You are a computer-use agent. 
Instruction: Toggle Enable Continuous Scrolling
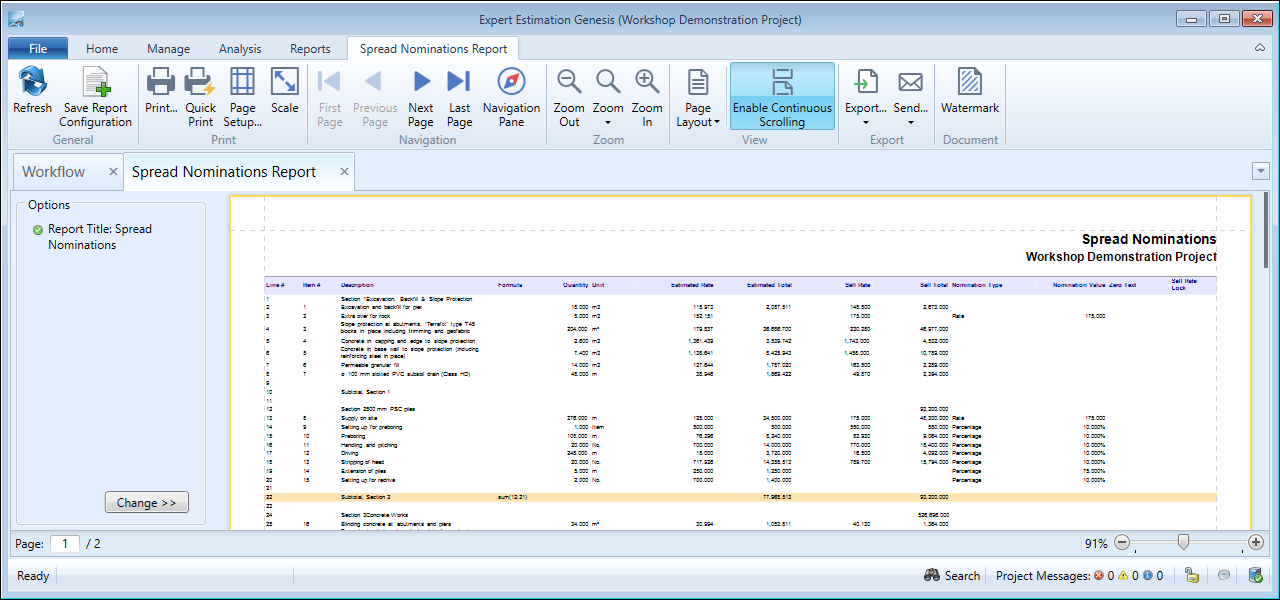(782, 96)
